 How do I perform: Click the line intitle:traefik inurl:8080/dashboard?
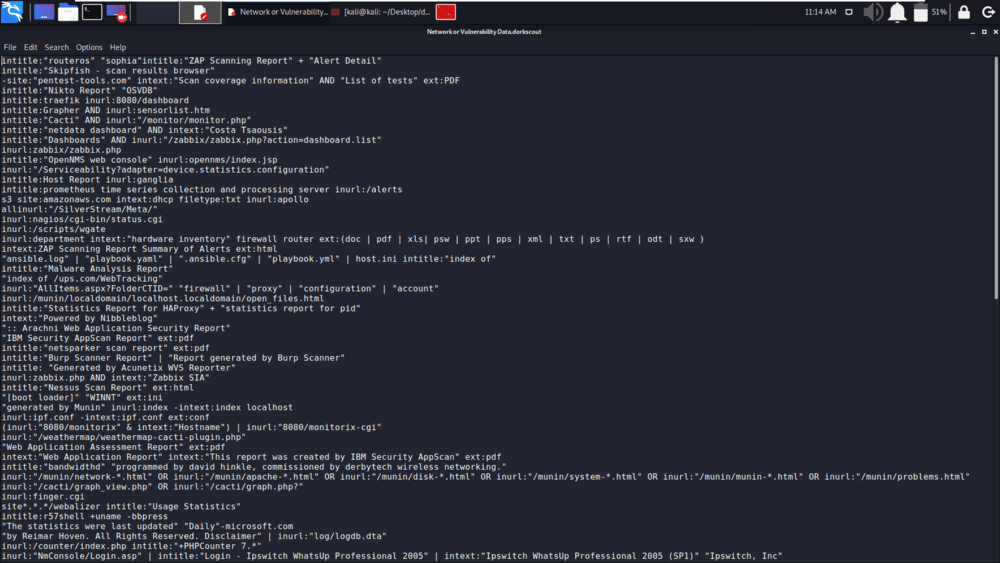[95, 100]
